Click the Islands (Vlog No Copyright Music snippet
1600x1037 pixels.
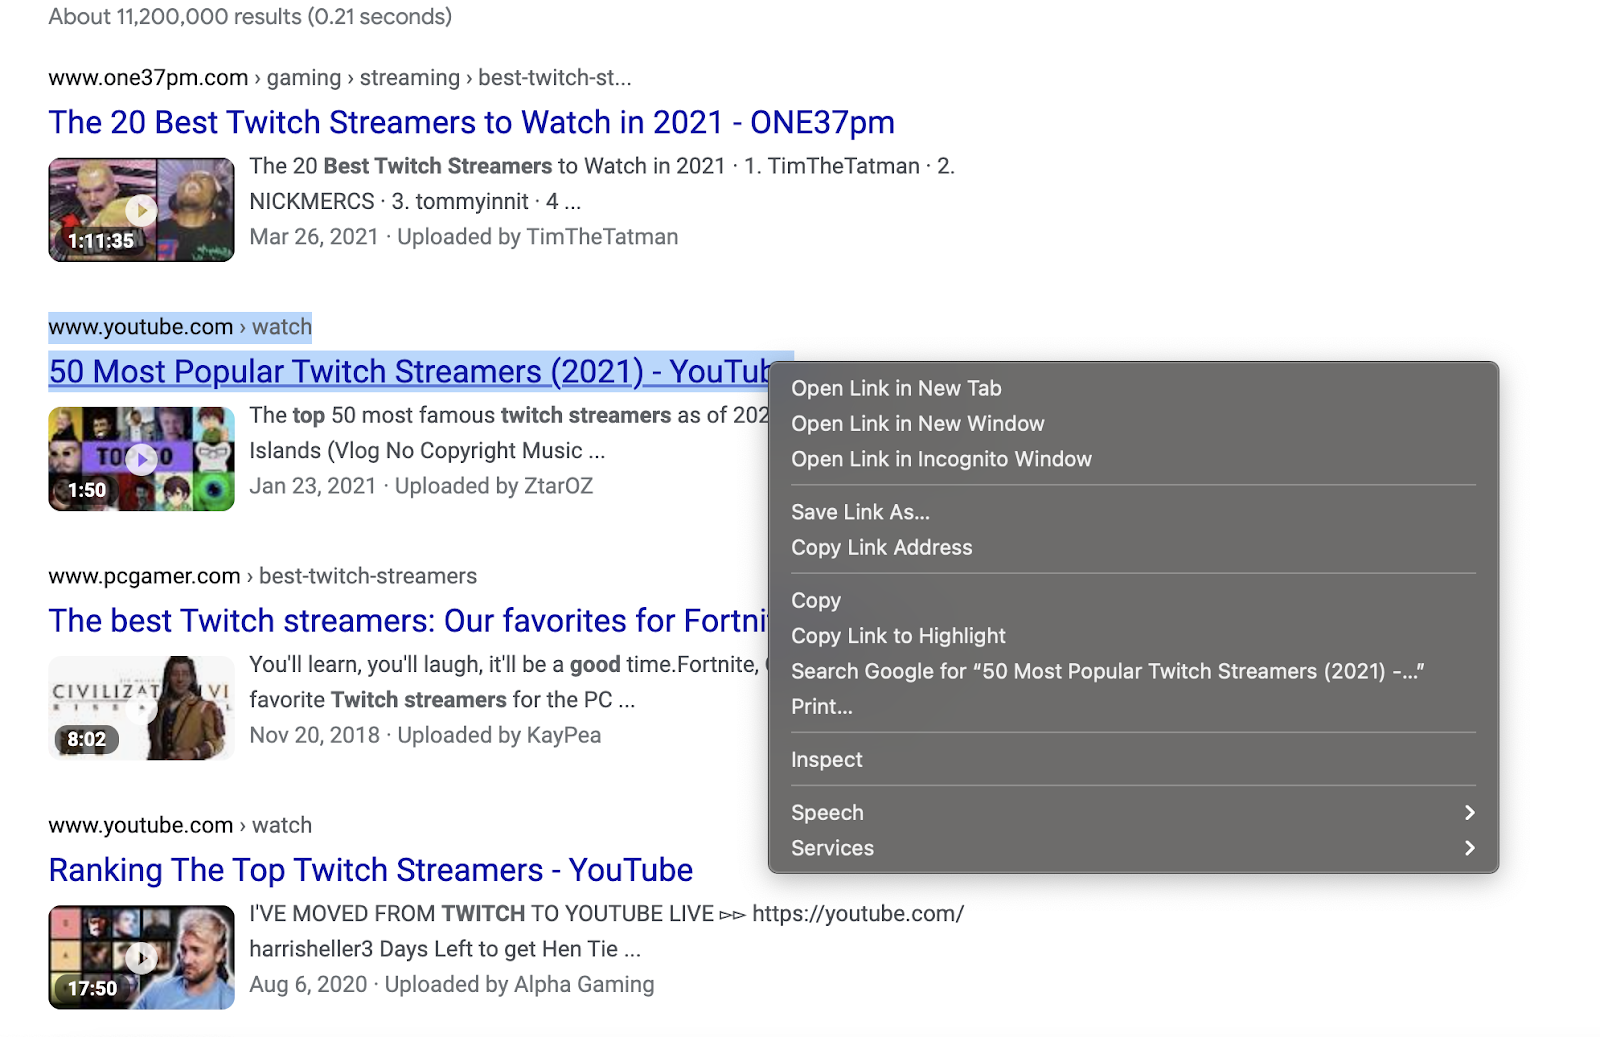(x=427, y=451)
